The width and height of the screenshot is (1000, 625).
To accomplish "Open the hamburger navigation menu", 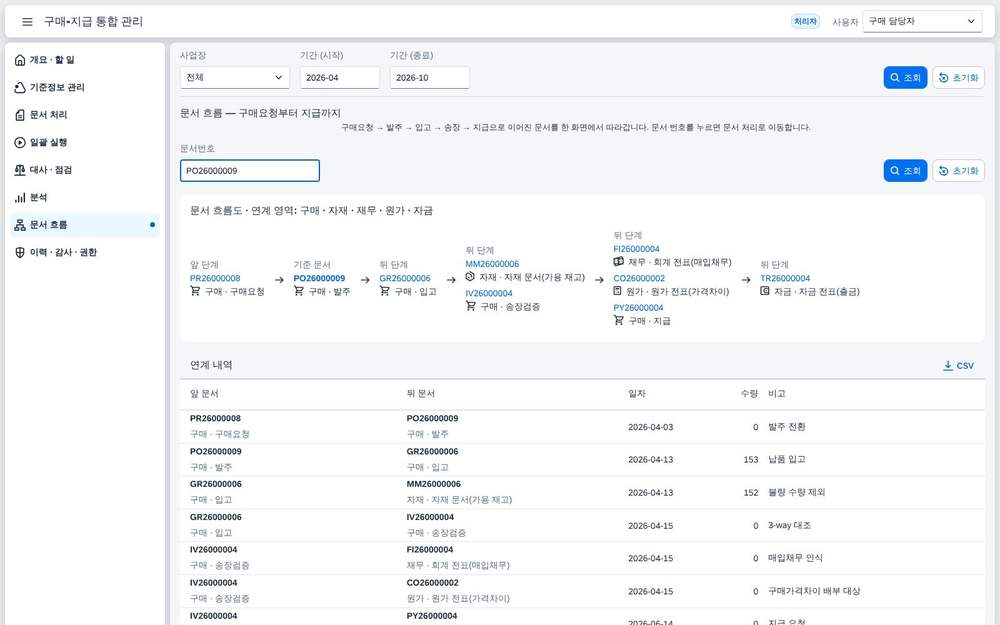I will tap(27, 22).
